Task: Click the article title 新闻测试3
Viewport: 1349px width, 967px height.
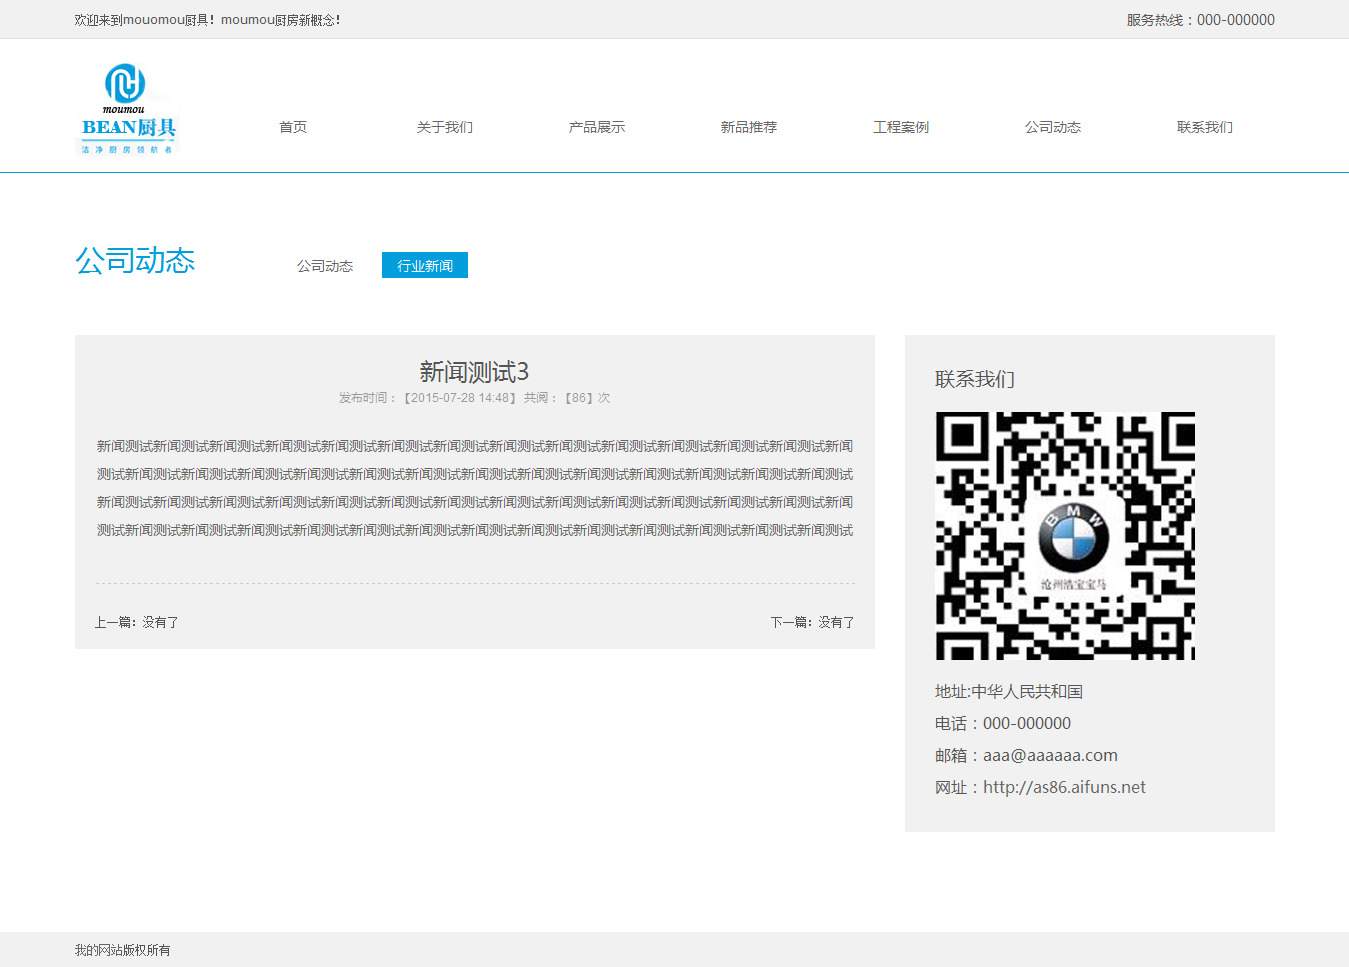Action: coord(474,372)
